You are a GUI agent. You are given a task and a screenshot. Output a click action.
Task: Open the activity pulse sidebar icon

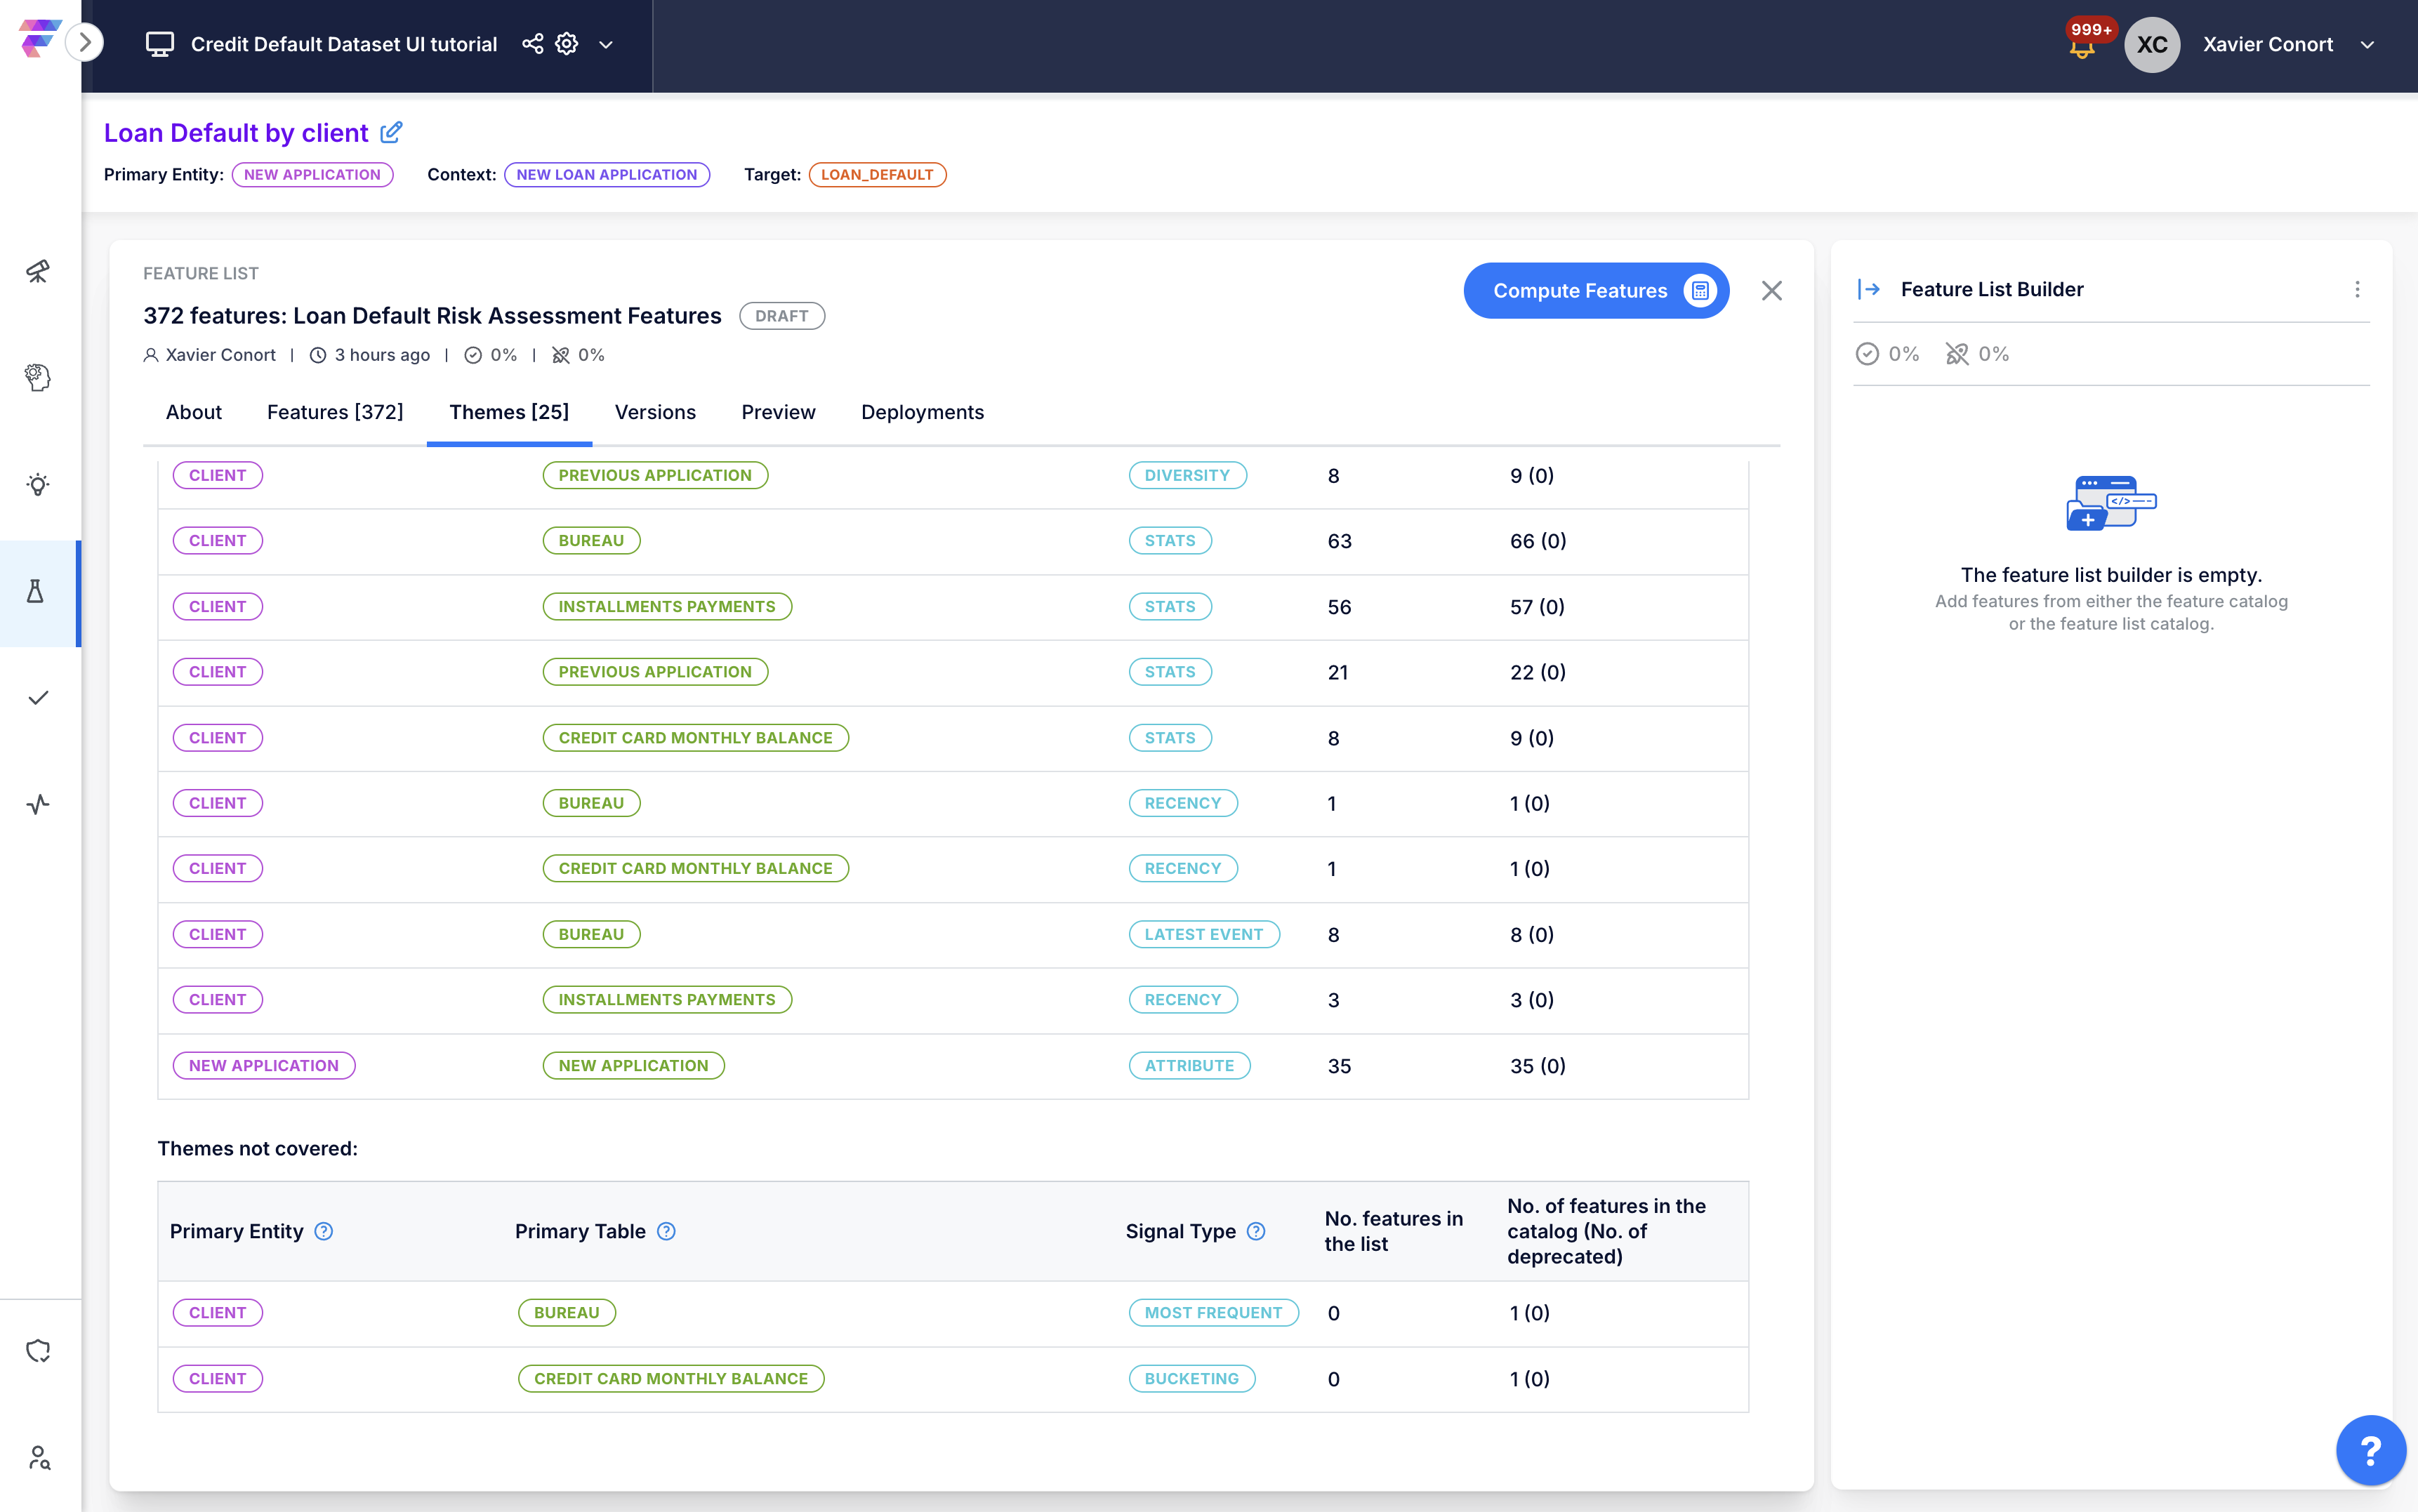coord(38,804)
